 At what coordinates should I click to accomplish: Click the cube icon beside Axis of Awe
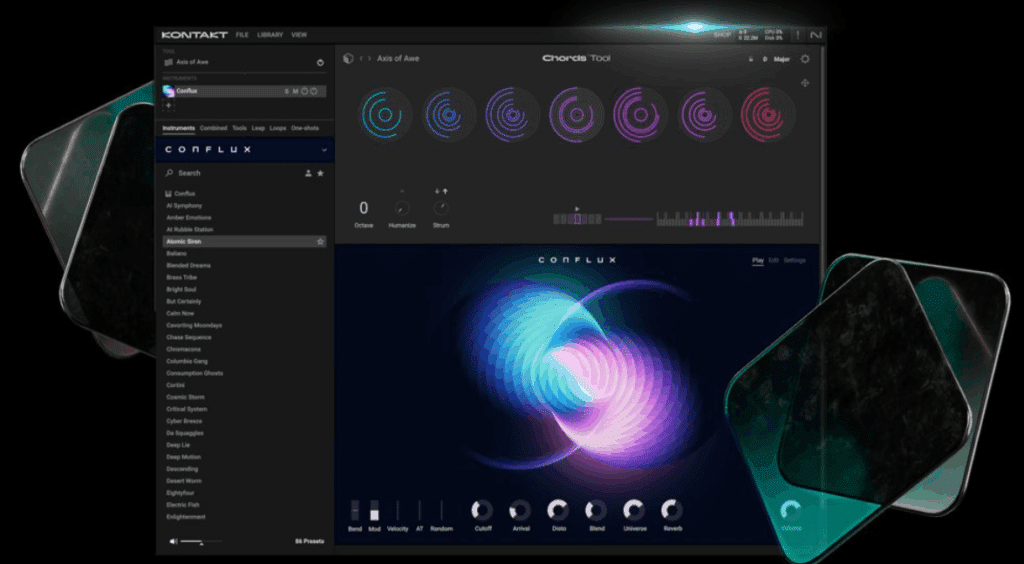click(348, 59)
